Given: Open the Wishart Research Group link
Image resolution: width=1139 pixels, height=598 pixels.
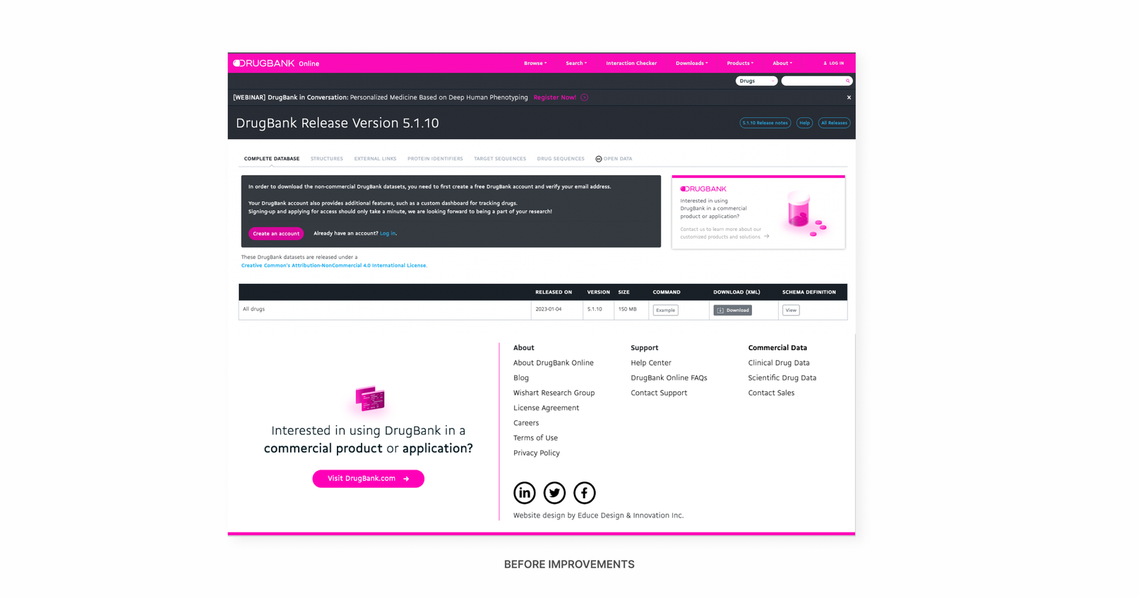Looking at the screenshot, I should tap(554, 393).
